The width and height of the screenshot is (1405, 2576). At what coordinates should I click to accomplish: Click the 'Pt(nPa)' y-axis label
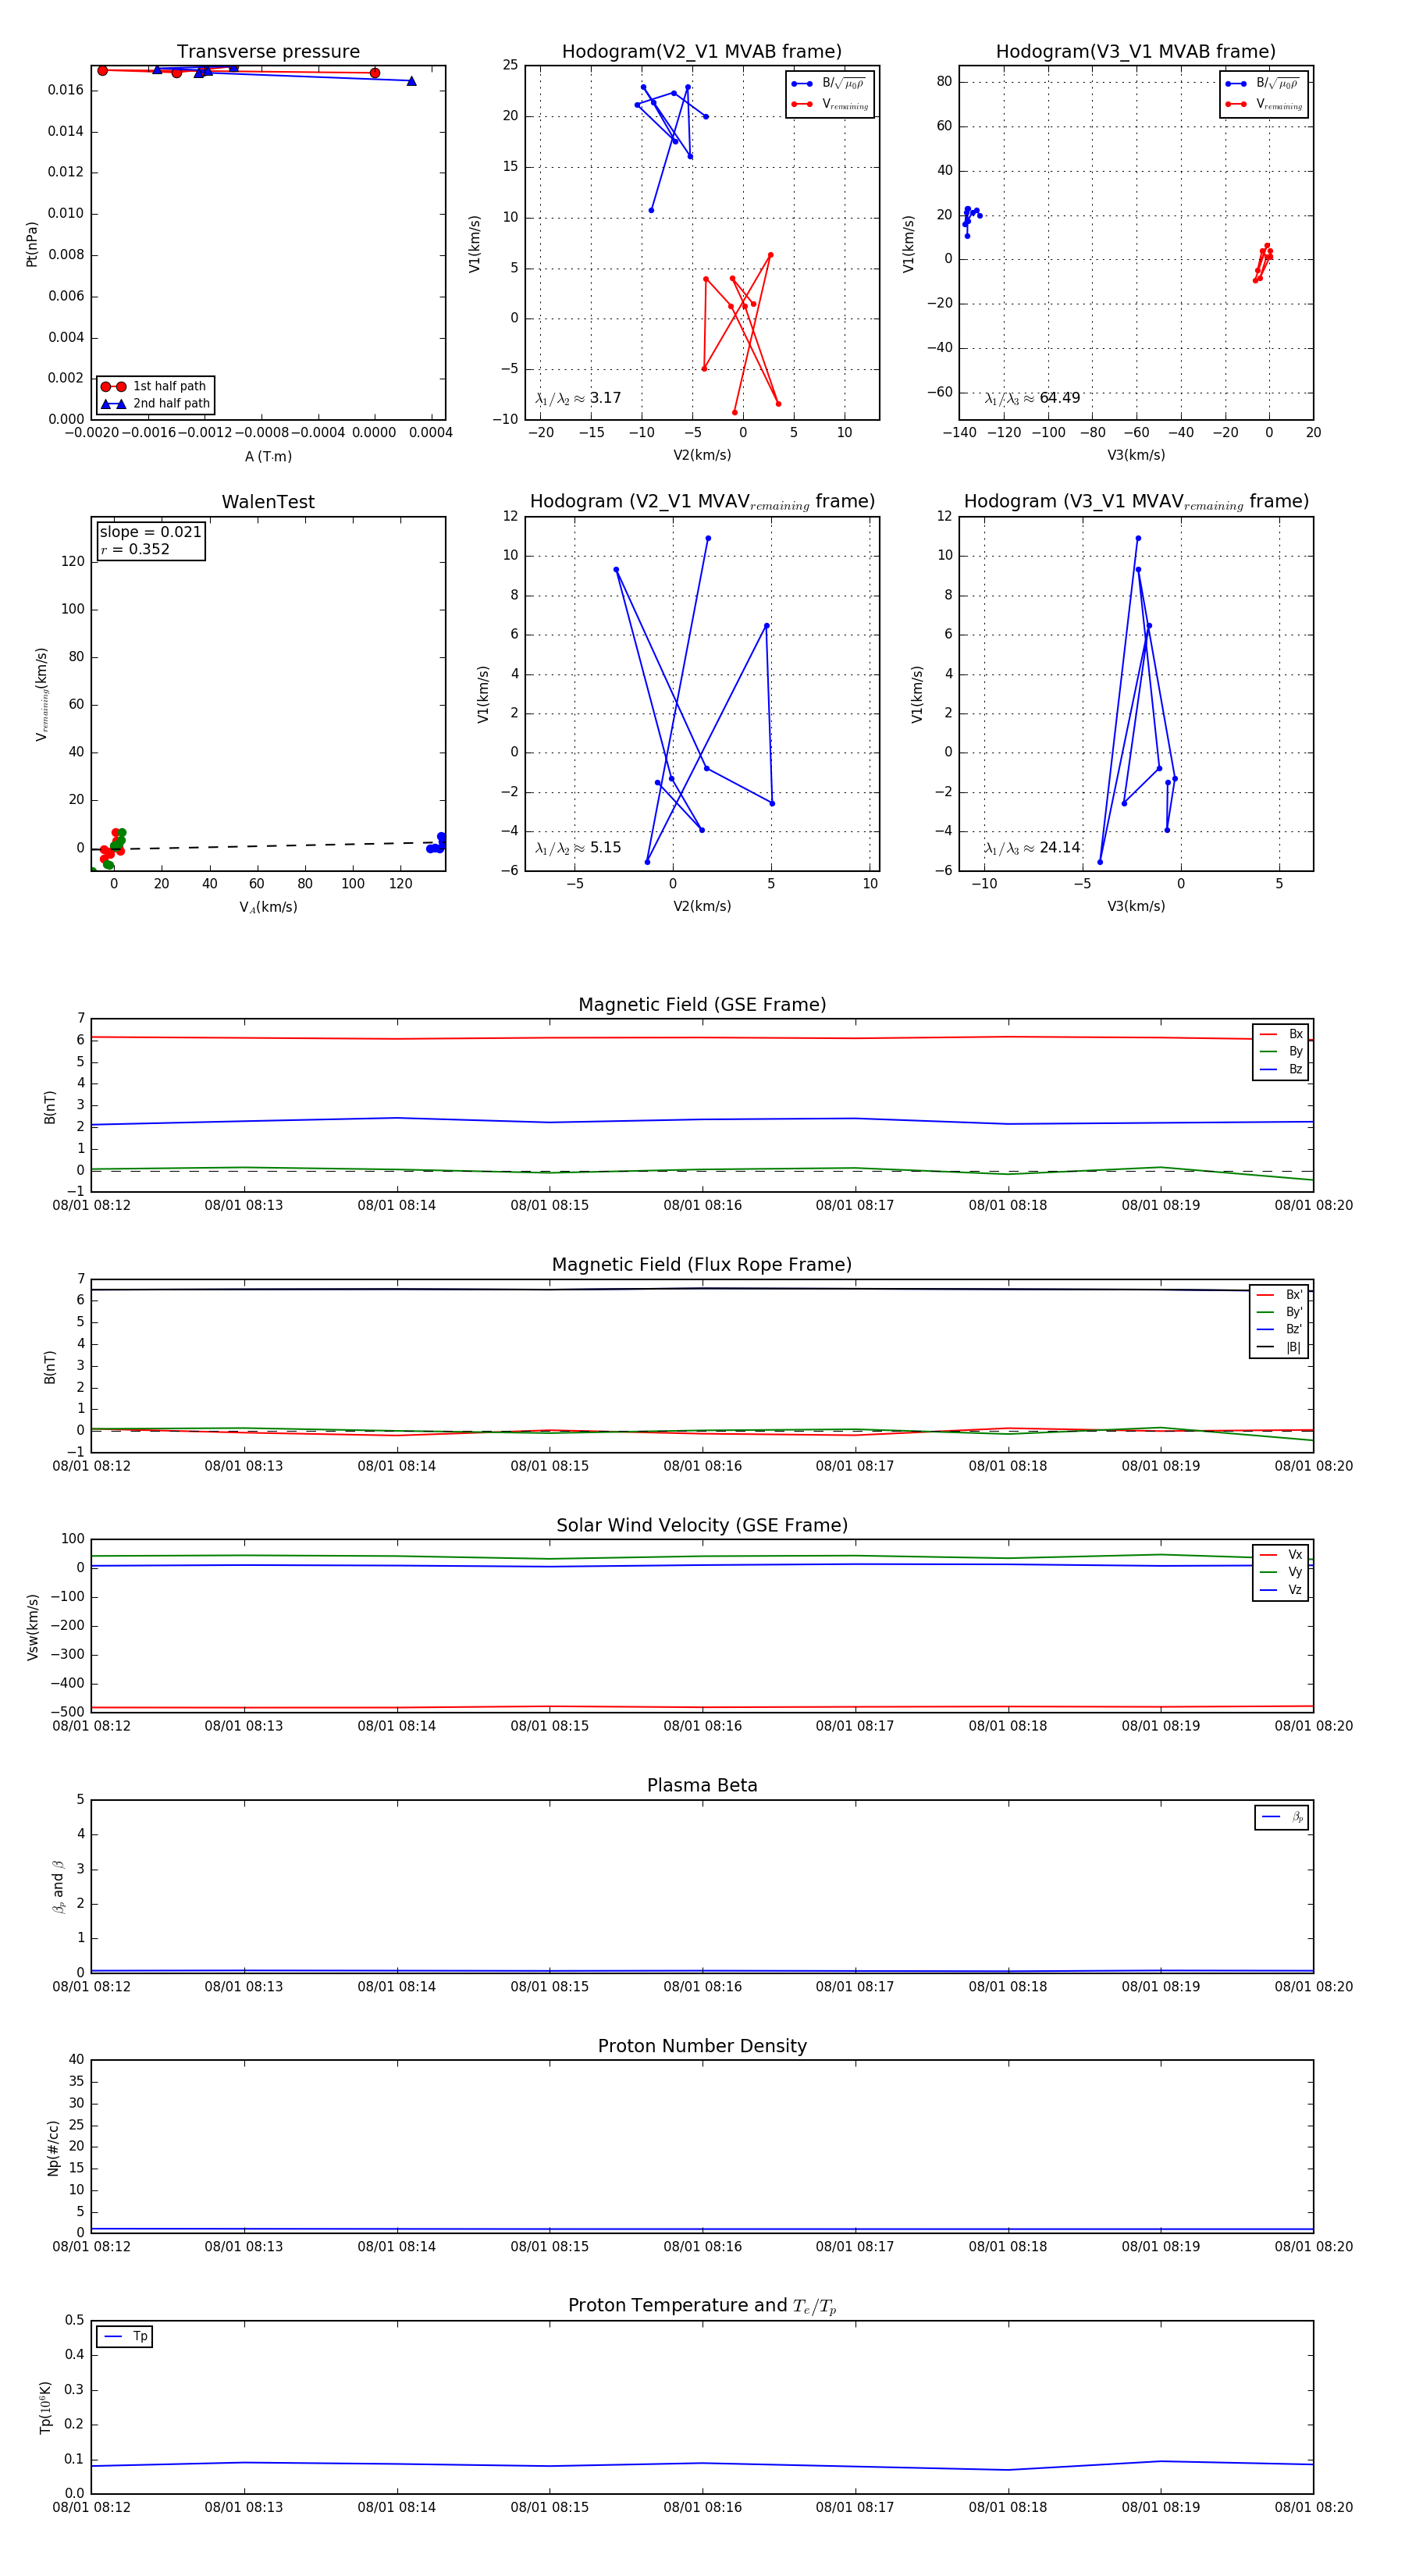pos(31,244)
